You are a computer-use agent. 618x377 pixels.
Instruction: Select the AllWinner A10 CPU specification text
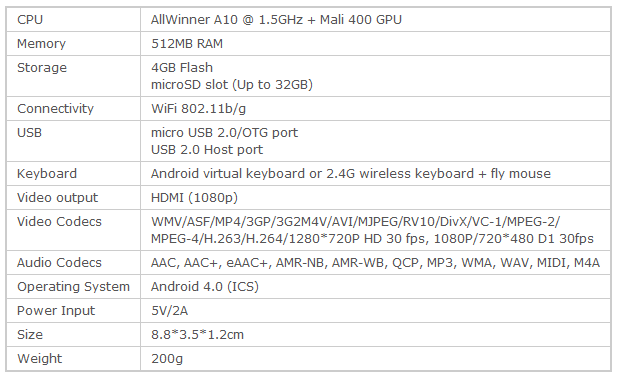click(x=276, y=20)
